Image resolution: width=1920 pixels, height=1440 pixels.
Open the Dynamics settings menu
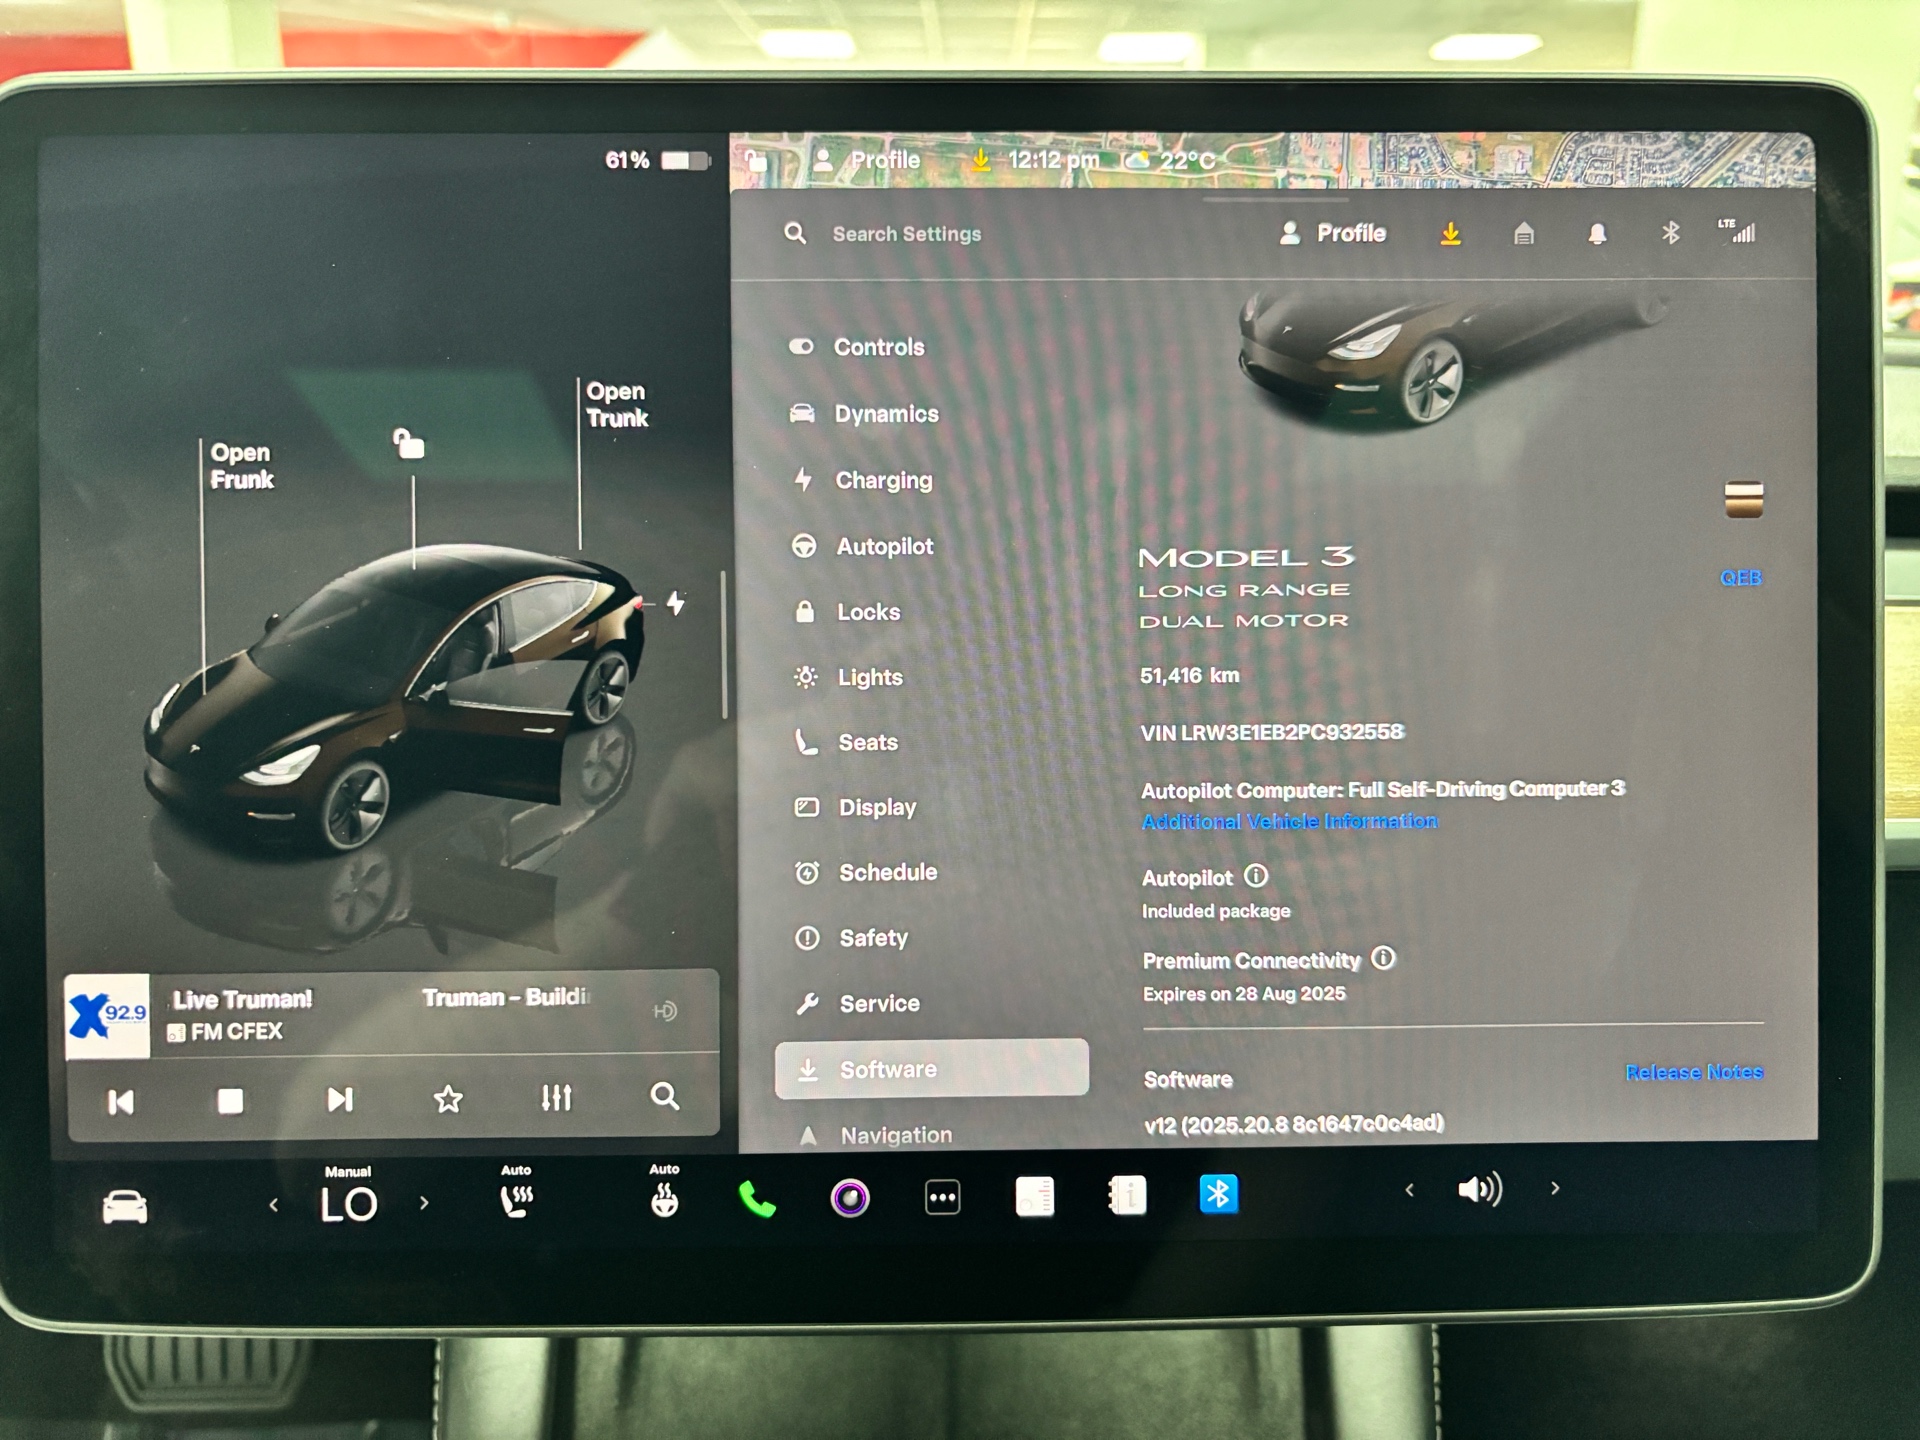click(865, 414)
